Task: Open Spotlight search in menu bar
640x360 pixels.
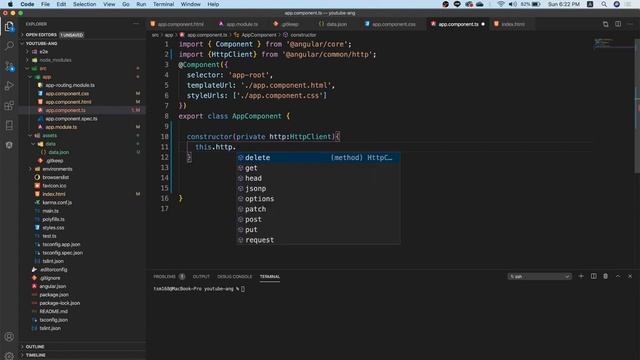Action: point(604,4)
